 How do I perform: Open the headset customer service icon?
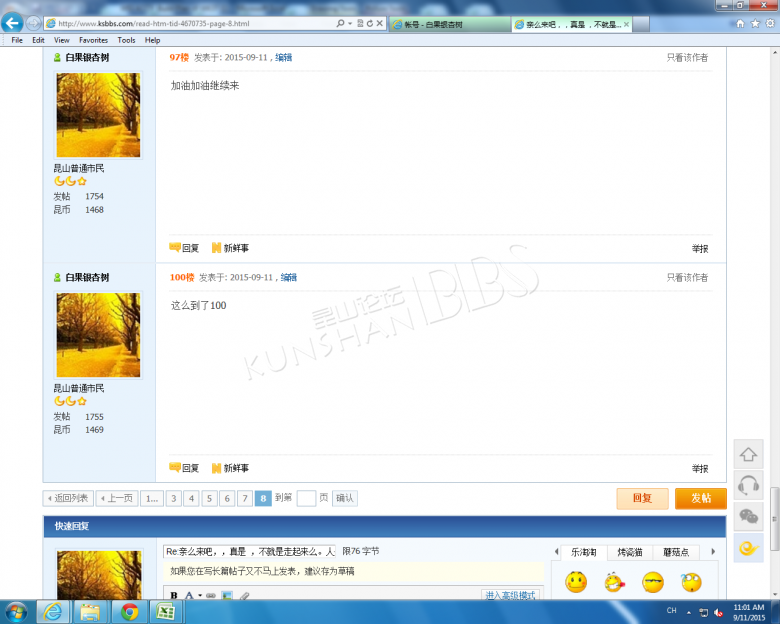[748, 486]
